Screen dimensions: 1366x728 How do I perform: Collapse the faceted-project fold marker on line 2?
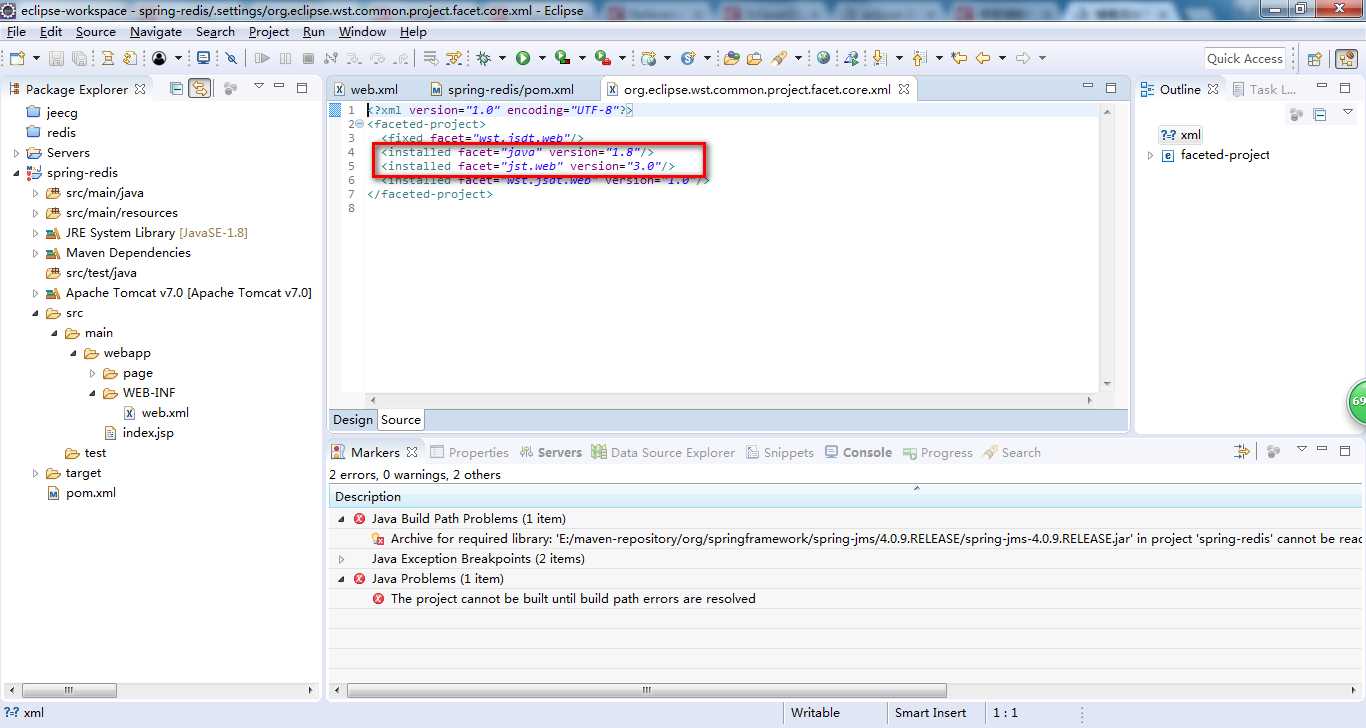coord(360,124)
